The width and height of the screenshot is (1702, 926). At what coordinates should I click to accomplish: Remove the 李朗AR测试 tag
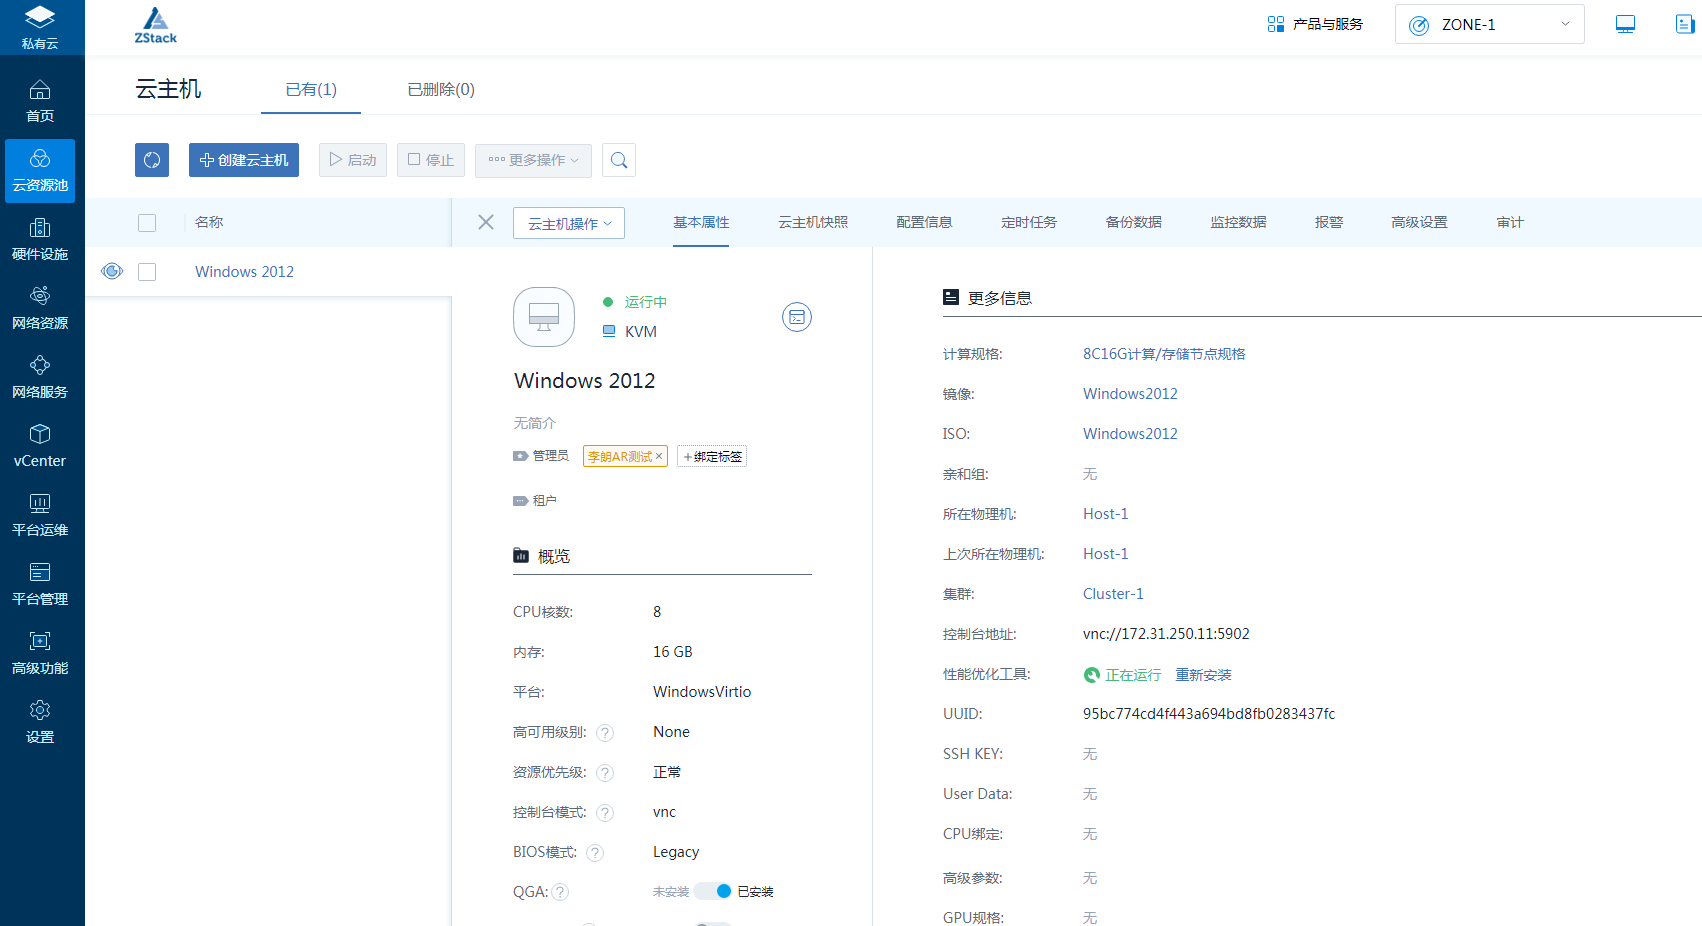pyautogui.click(x=659, y=457)
